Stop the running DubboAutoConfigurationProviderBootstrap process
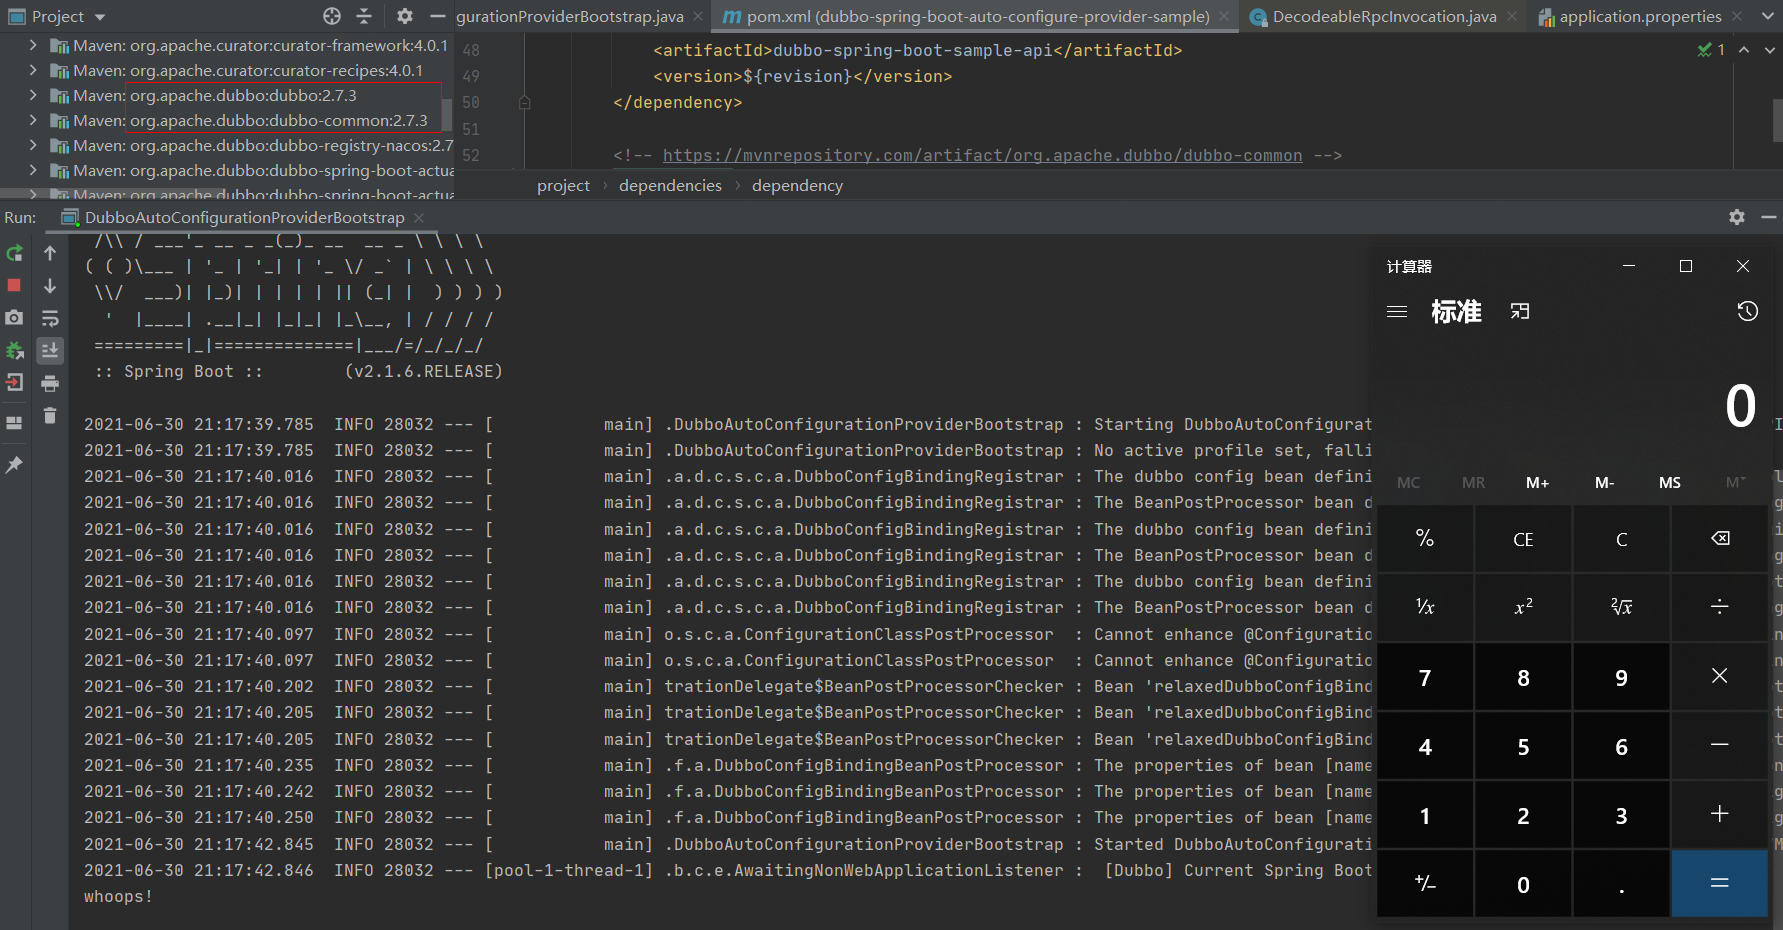Viewport: 1783px width, 930px height. tap(14, 286)
